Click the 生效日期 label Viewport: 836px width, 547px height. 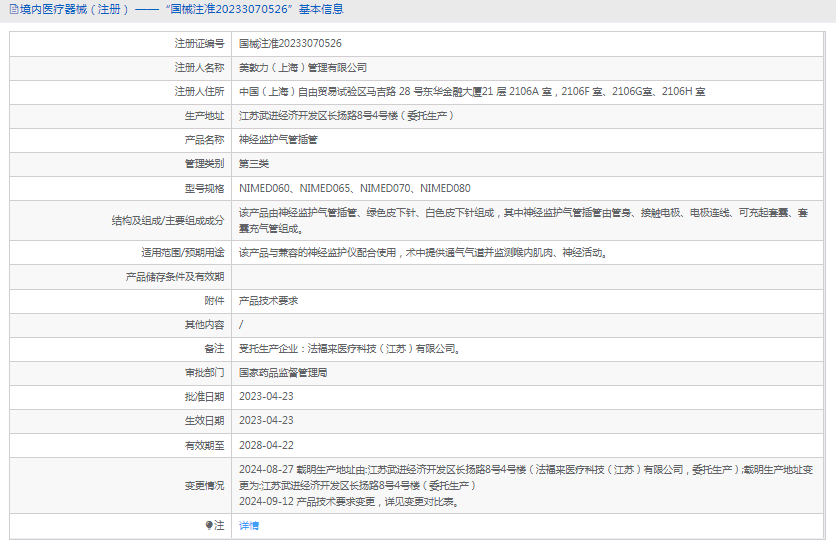[x=204, y=421]
